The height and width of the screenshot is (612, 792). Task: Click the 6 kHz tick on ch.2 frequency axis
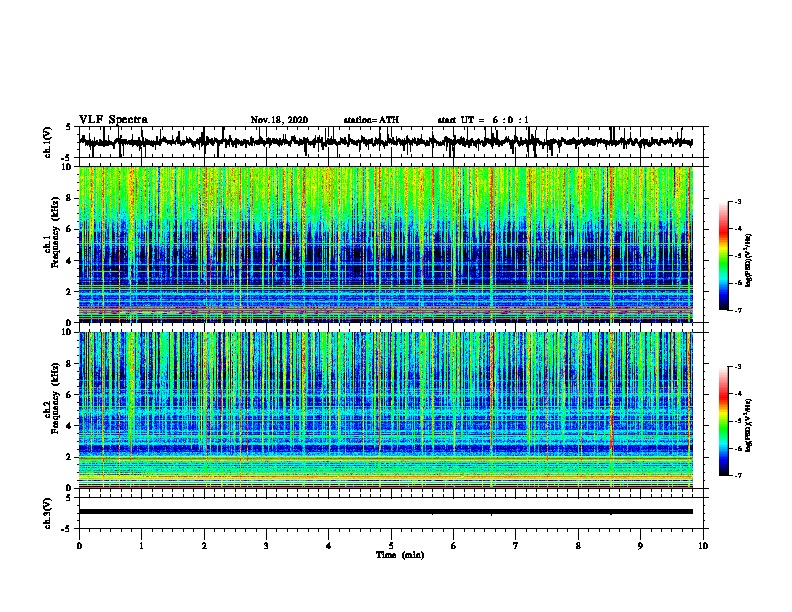point(70,395)
